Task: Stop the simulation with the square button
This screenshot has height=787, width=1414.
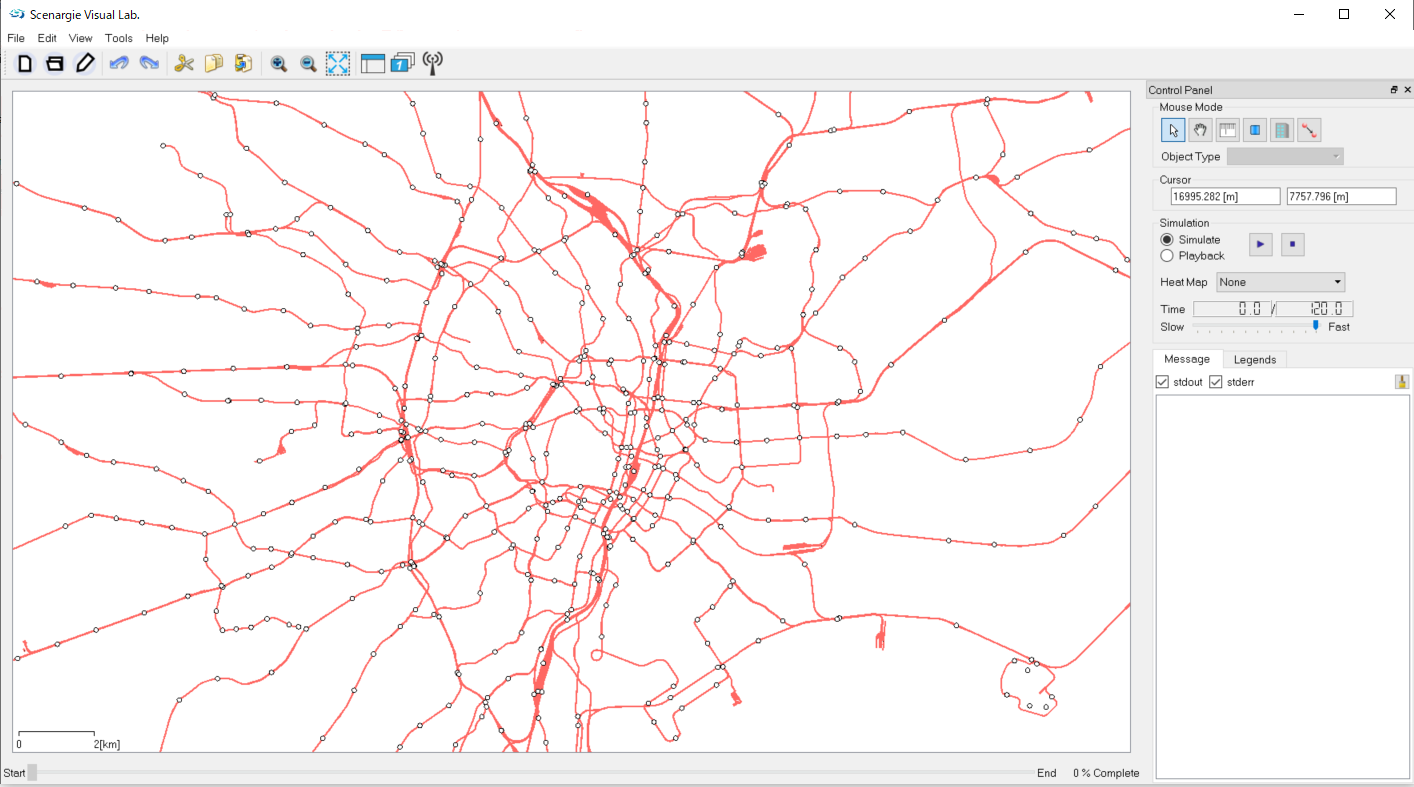Action: 1292,244
